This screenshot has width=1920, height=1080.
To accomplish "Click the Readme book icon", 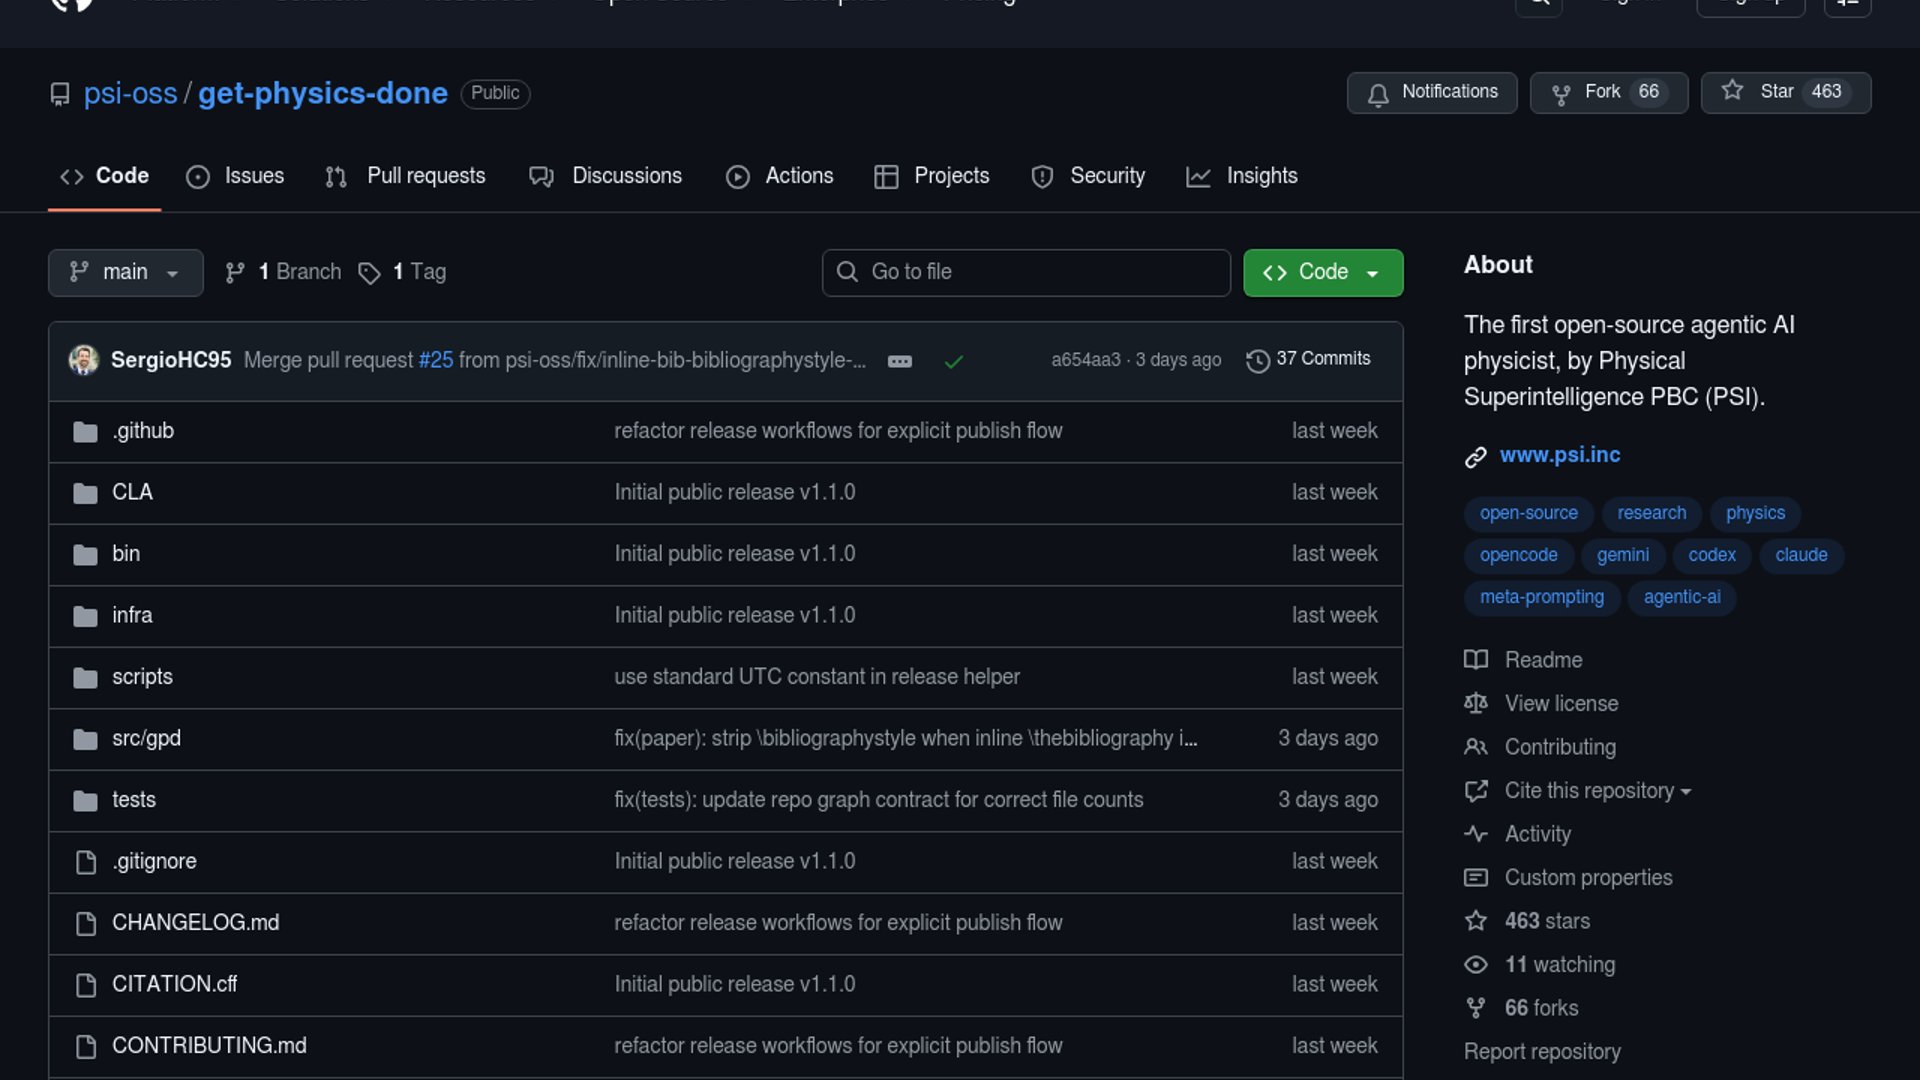I will pos(1476,660).
